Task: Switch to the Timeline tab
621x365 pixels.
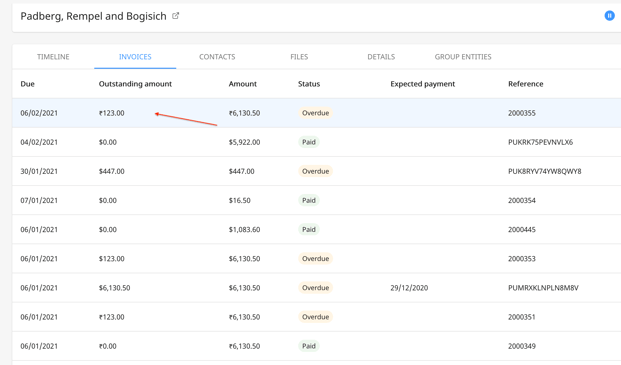Action: (x=53, y=57)
